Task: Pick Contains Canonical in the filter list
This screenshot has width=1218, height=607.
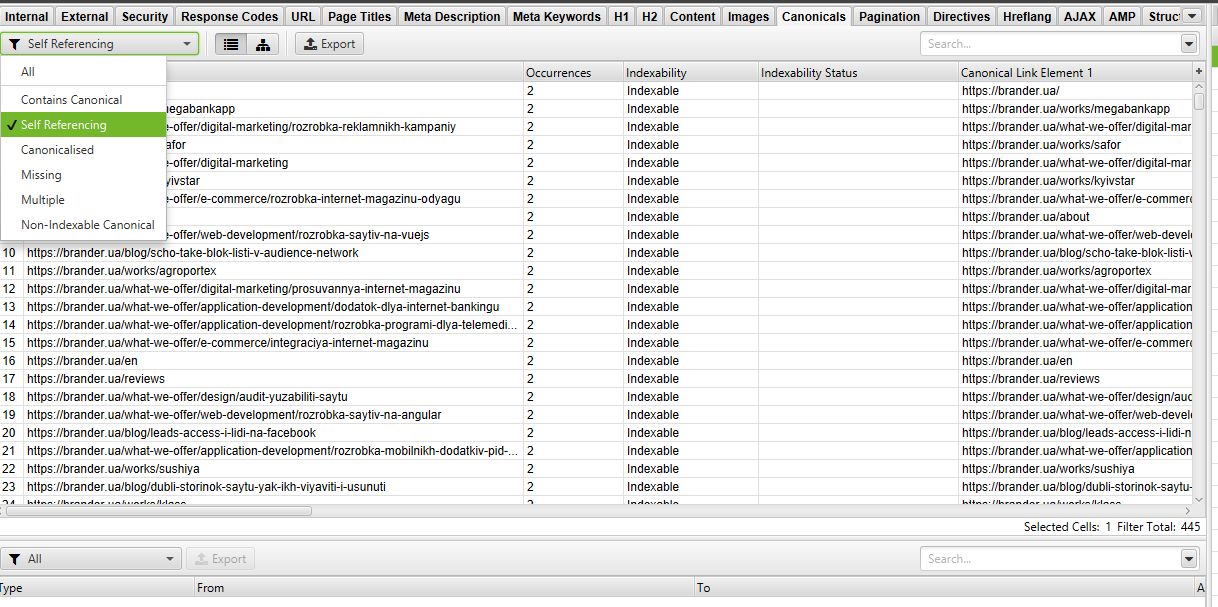Action: (71, 100)
